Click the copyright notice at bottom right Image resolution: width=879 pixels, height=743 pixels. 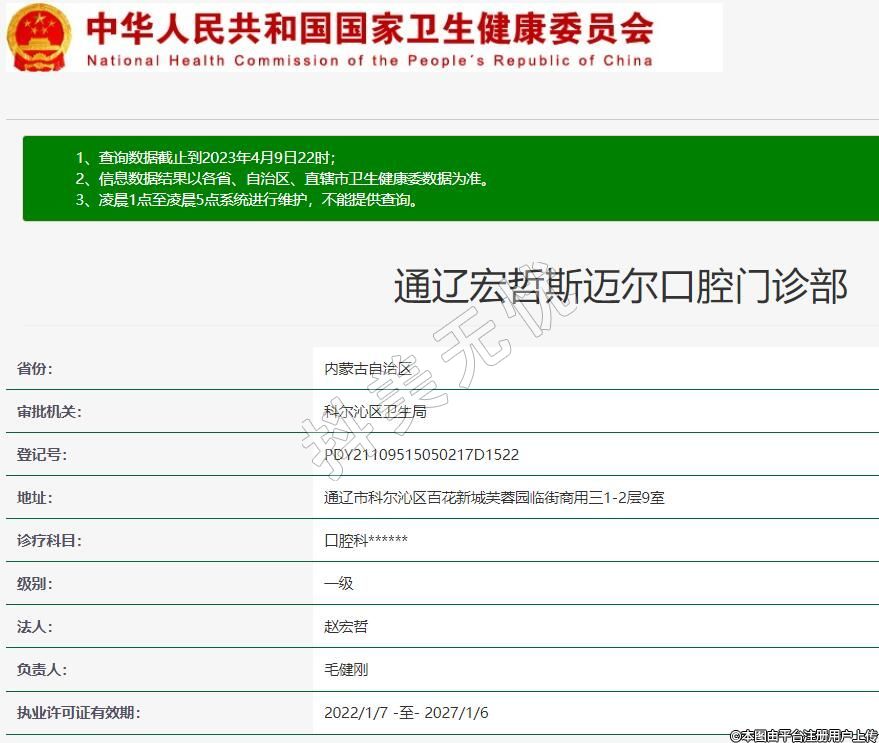[x=803, y=735]
